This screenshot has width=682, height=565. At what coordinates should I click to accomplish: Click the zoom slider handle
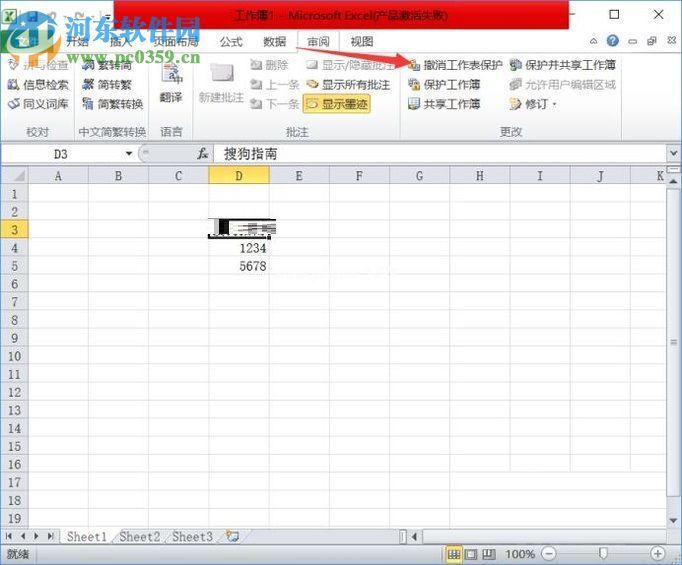tap(603, 554)
